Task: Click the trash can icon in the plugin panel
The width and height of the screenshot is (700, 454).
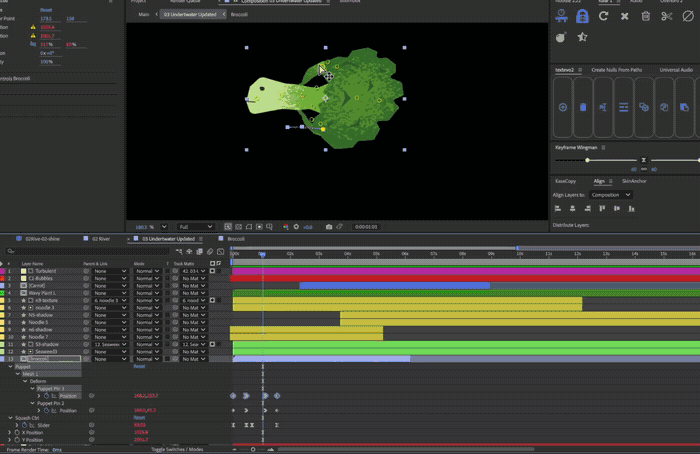Action: tap(646, 17)
